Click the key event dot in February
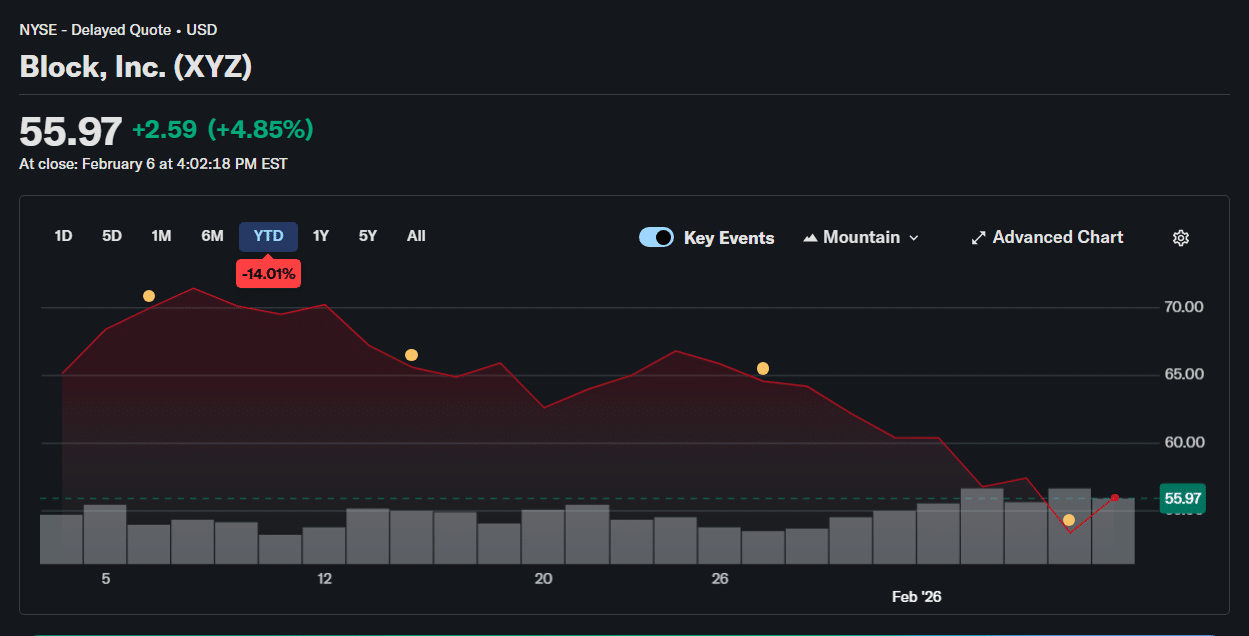 point(1069,520)
